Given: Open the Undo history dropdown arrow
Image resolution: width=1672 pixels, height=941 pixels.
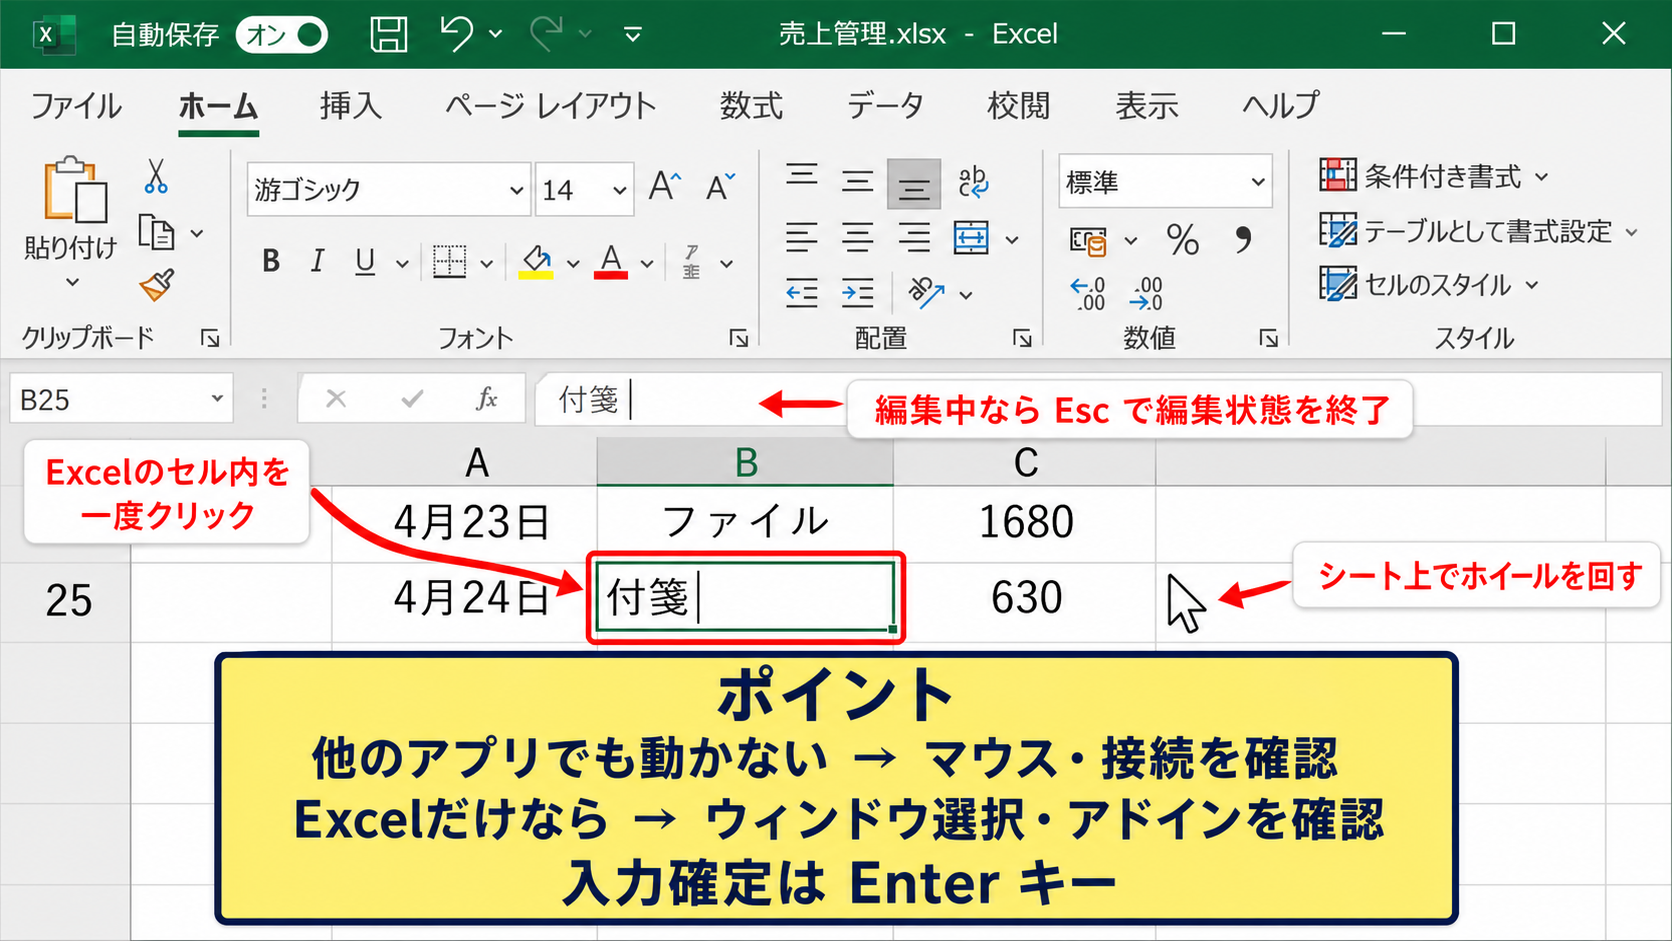Looking at the screenshot, I should [x=496, y=34].
